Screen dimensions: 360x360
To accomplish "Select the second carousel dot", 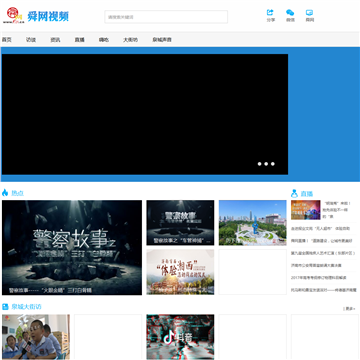I will pyautogui.click(x=266, y=164).
